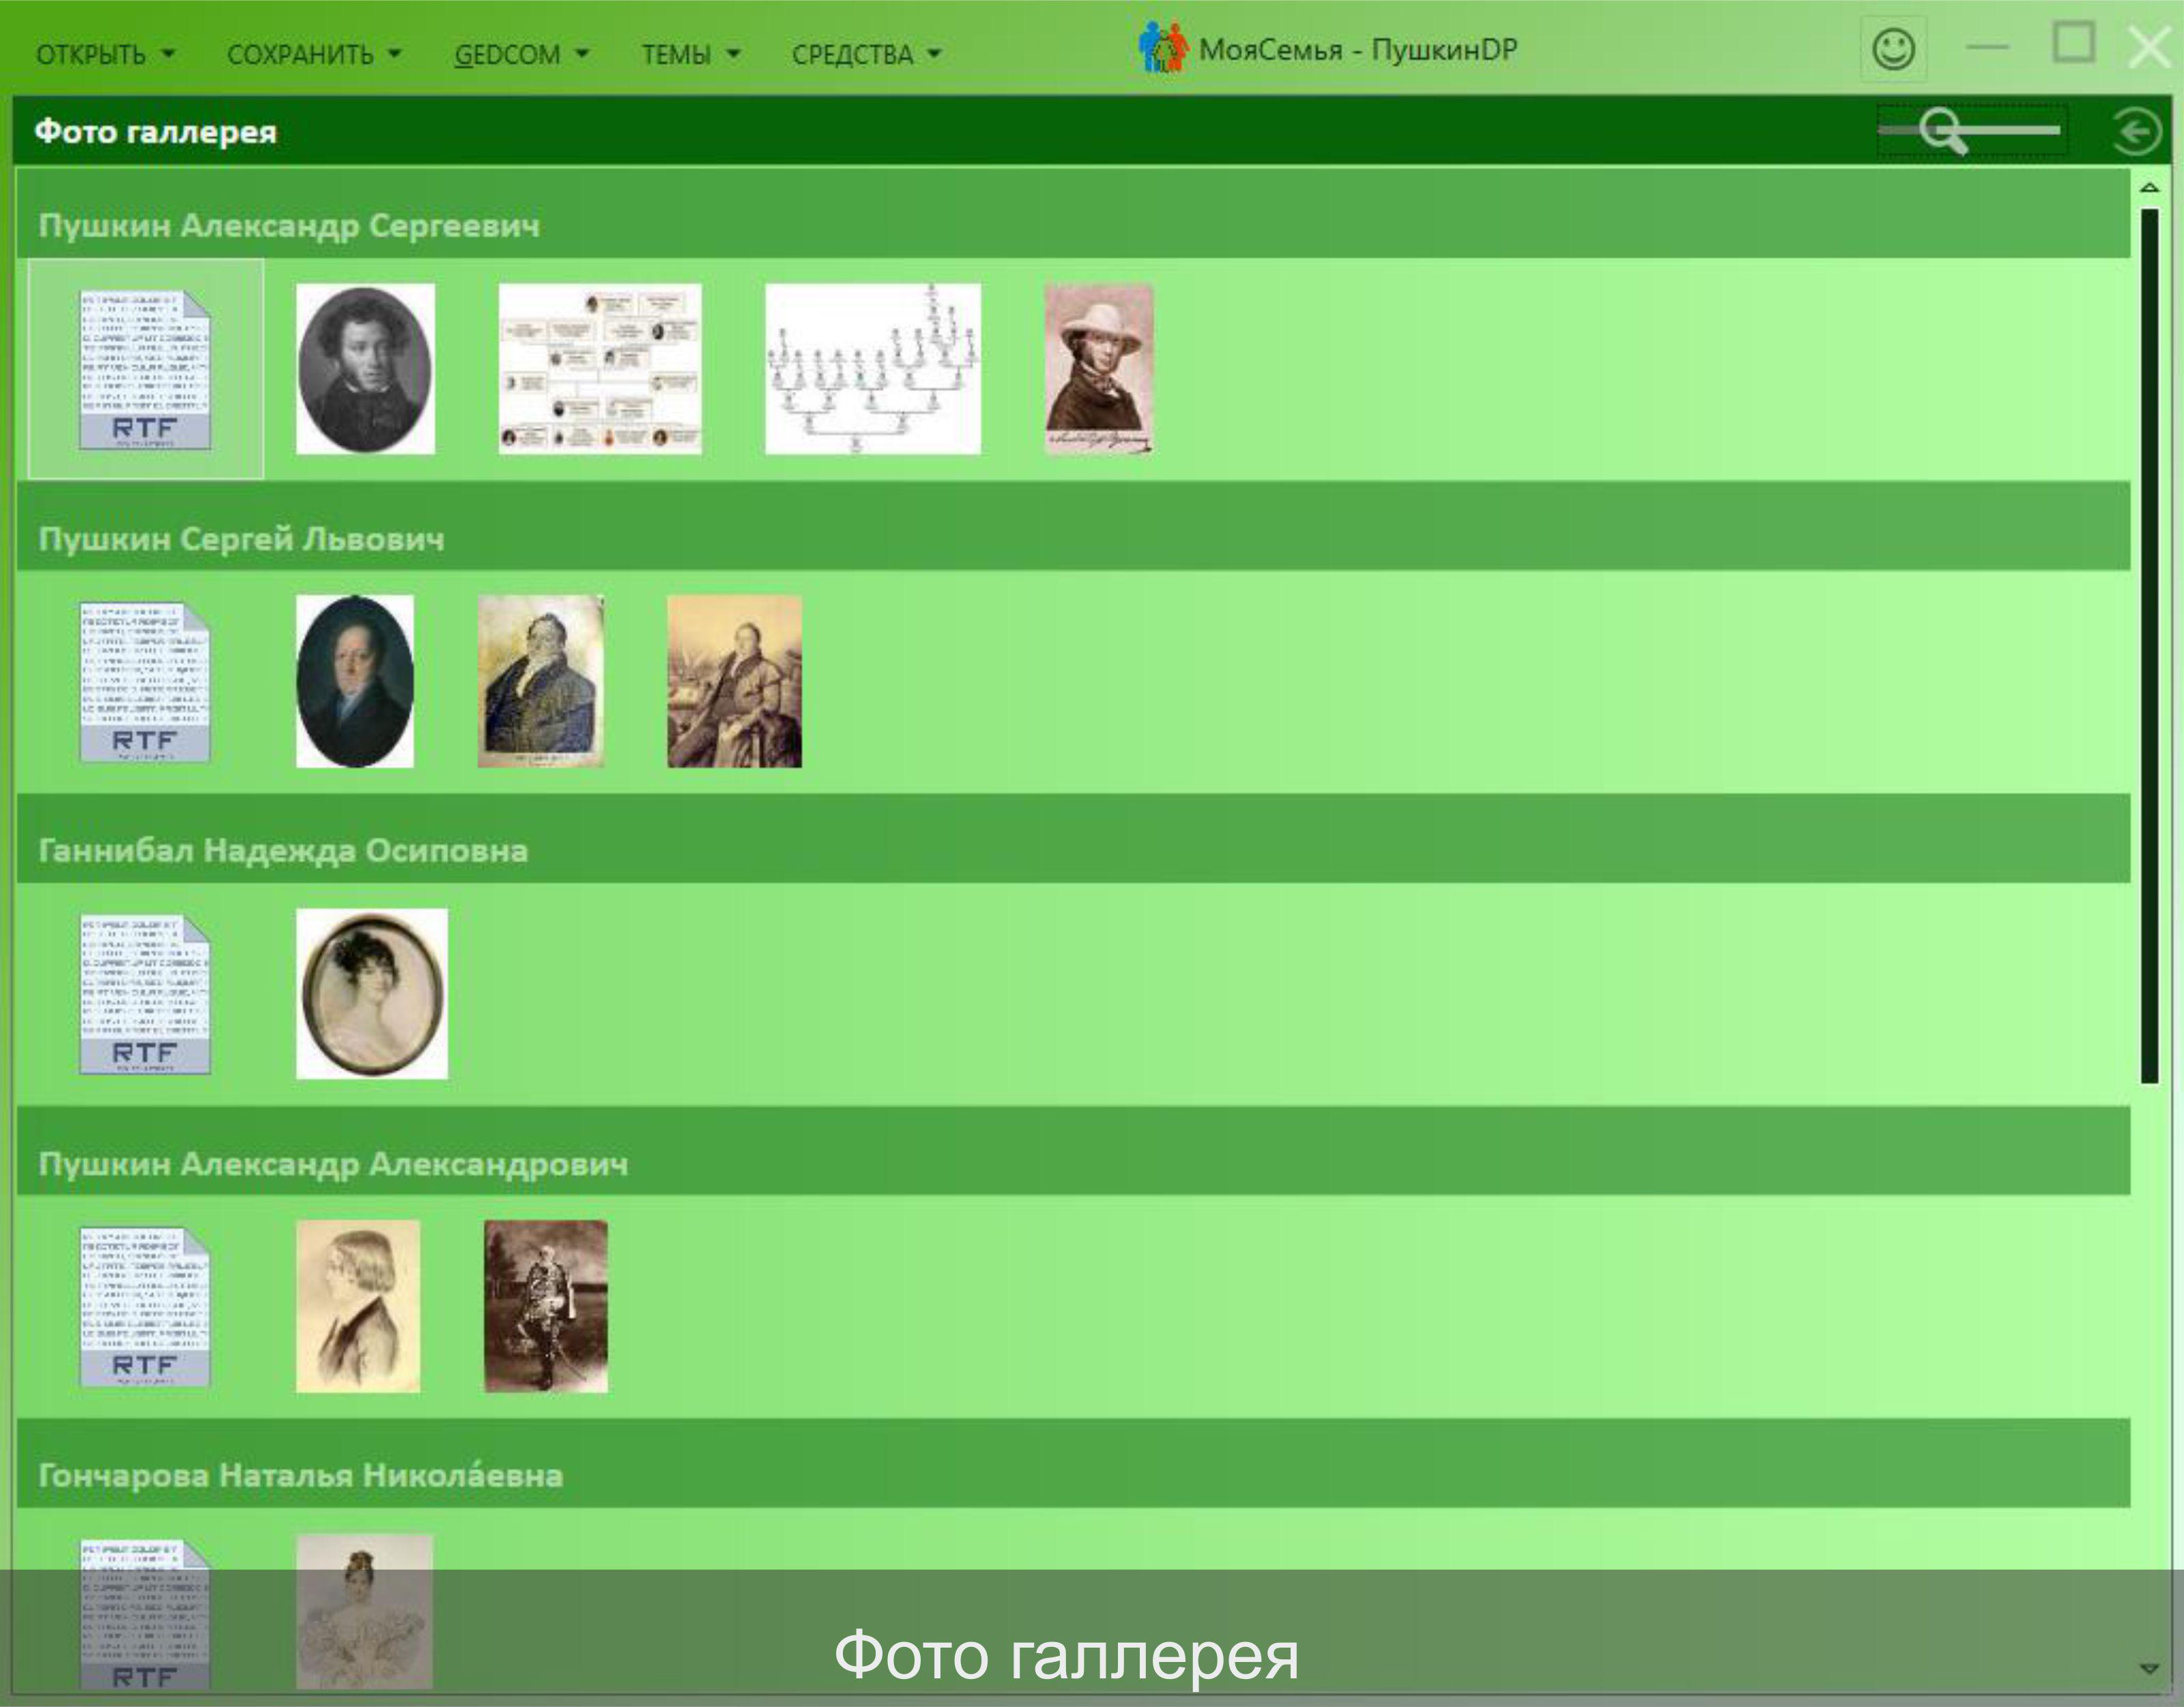Viewport: 2184px width, 1707px height.
Task: Click scrollbar down arrow at bottom
Action: point(2149,1667)
